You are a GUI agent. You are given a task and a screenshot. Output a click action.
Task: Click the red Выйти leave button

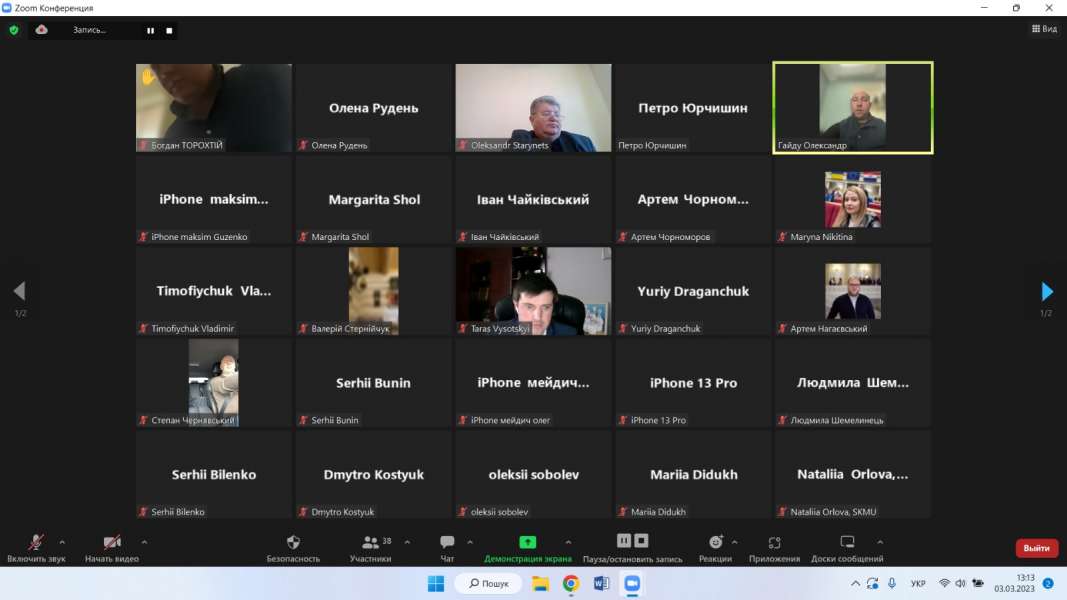coord(1036,548)
